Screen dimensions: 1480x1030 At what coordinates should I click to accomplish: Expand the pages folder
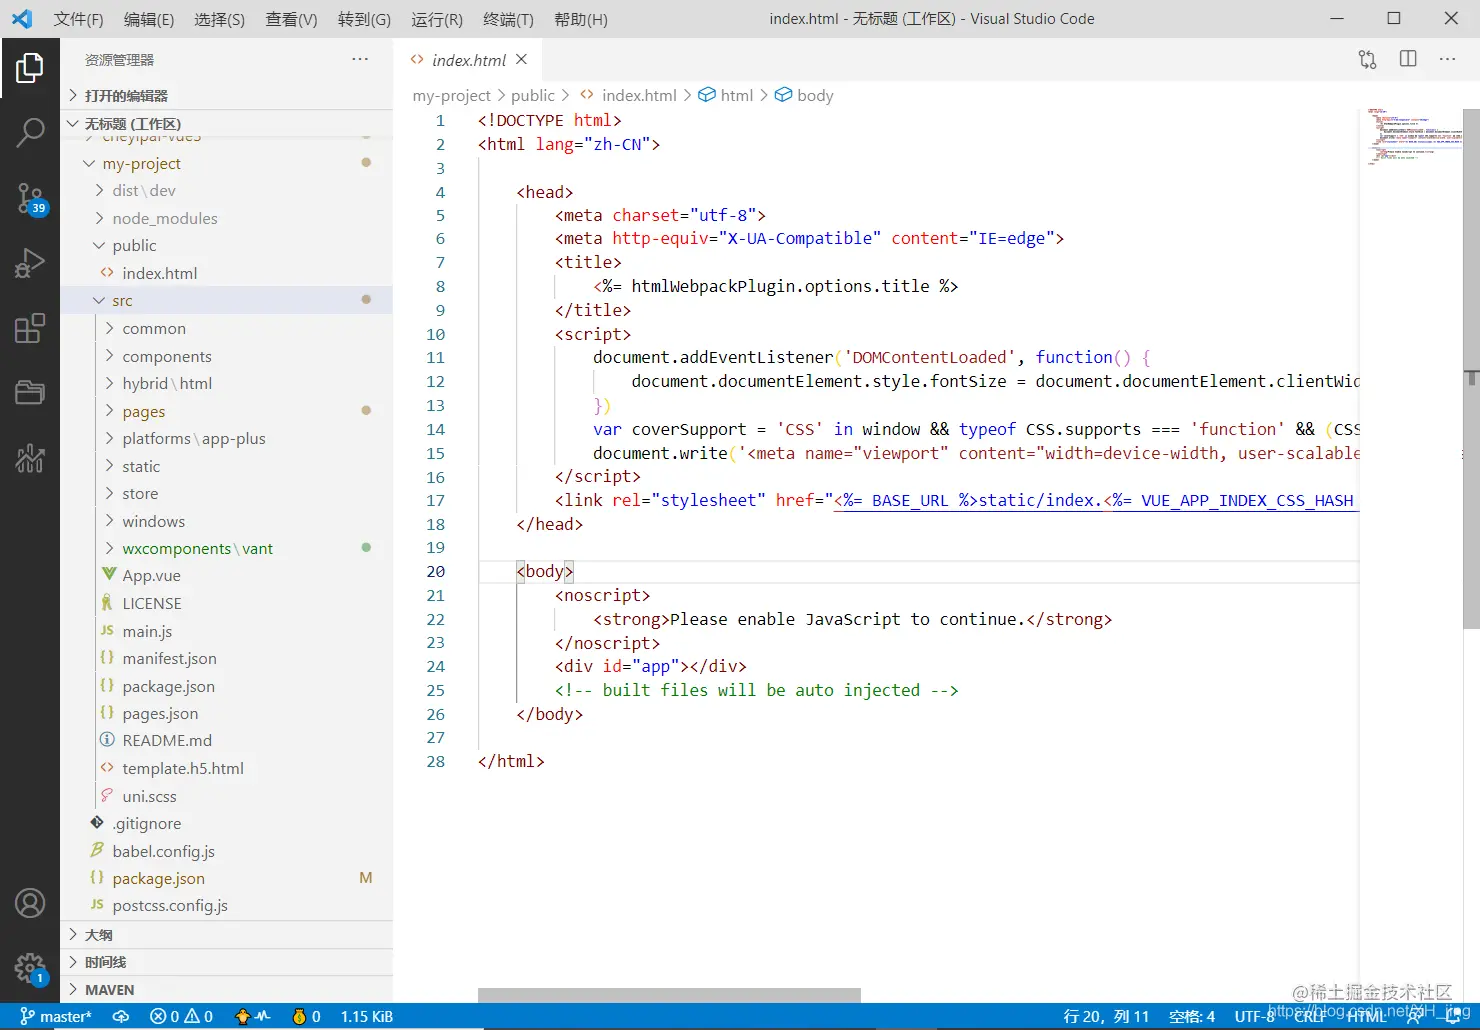tap(226, 412)
